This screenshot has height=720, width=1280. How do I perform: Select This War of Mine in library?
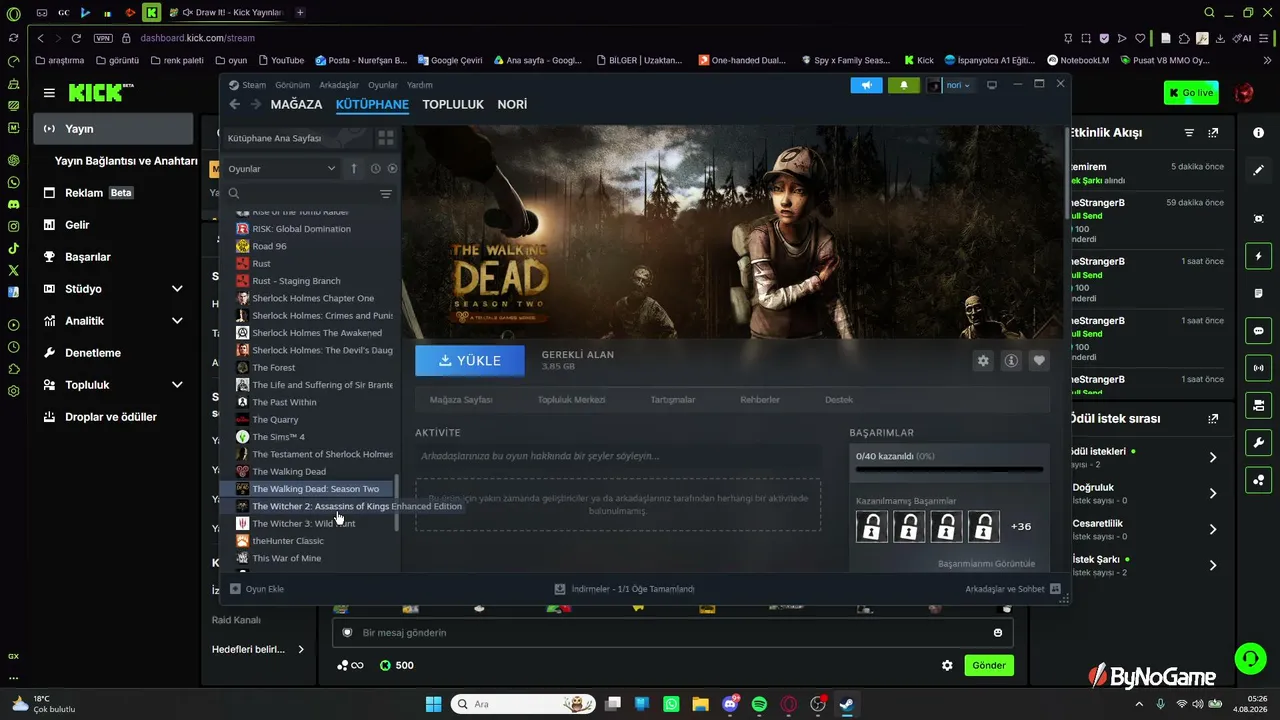click(286, 558)
